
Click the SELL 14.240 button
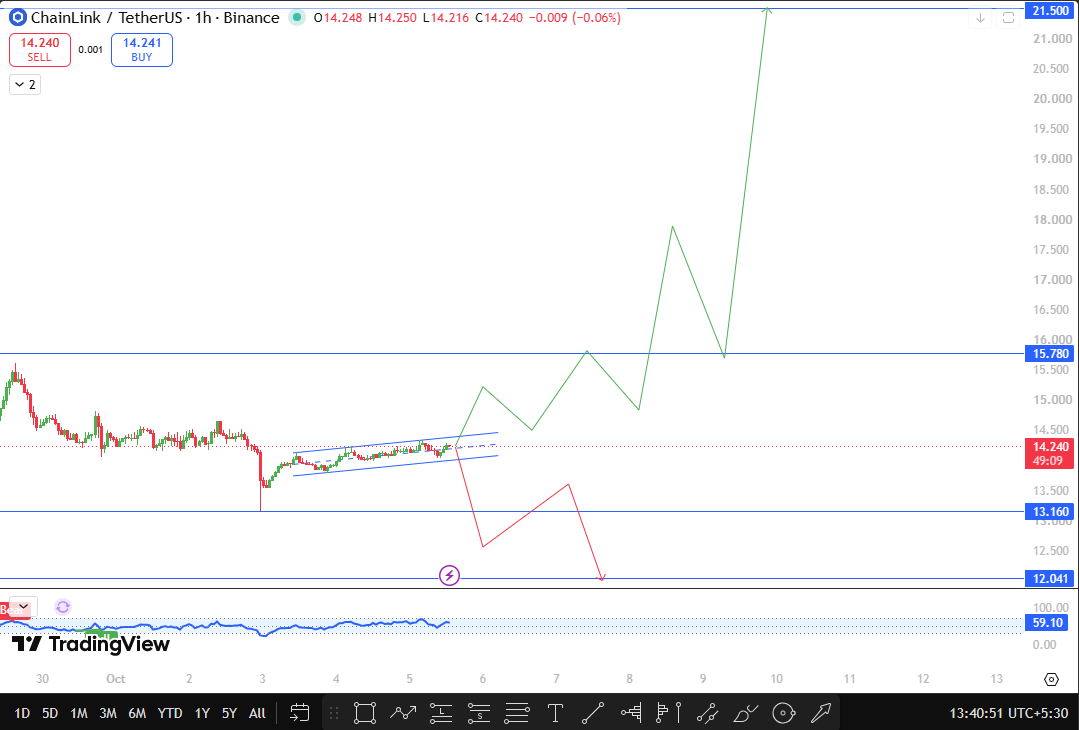[40, 50]
